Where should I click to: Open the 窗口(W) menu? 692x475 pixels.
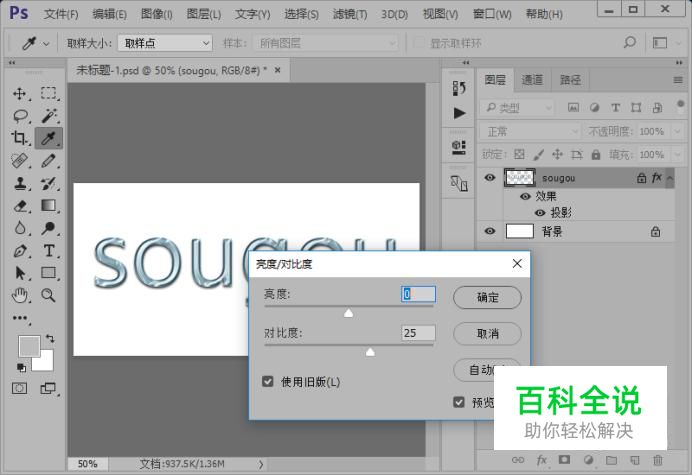[492, 14]
